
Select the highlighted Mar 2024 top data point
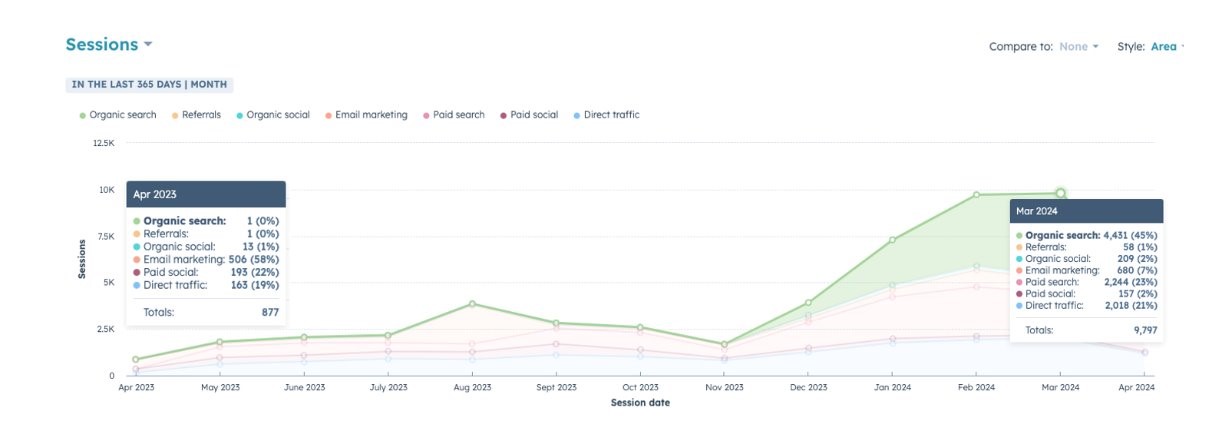point(1060,193)
